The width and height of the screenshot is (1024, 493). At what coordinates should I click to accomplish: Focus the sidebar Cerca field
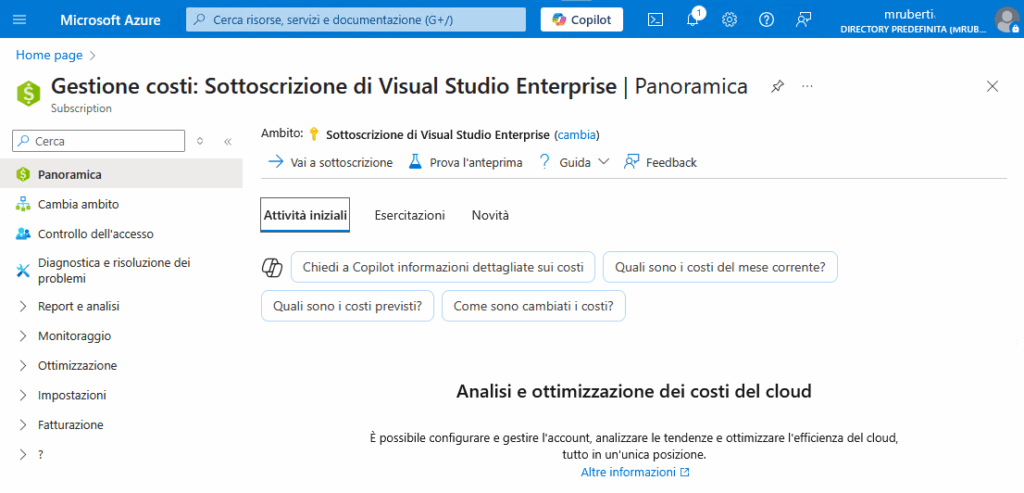click(x=99, y=141)
